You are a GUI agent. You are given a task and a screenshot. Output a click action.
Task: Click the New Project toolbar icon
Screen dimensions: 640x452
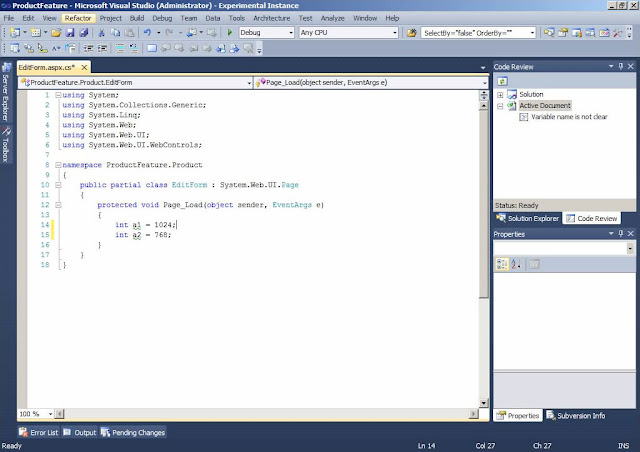[x=15, y=33]
